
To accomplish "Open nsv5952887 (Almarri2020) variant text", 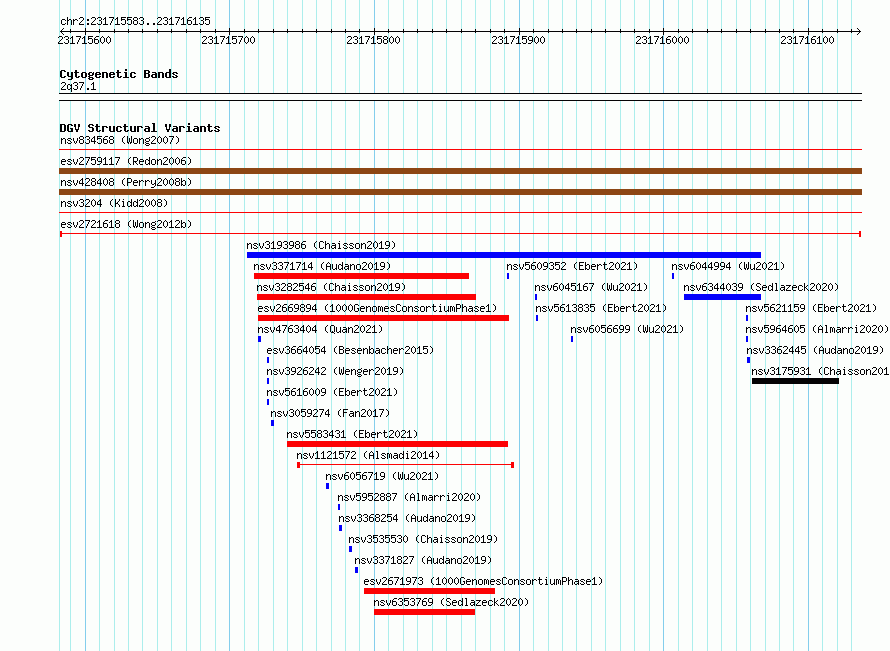I will point(409,497).
